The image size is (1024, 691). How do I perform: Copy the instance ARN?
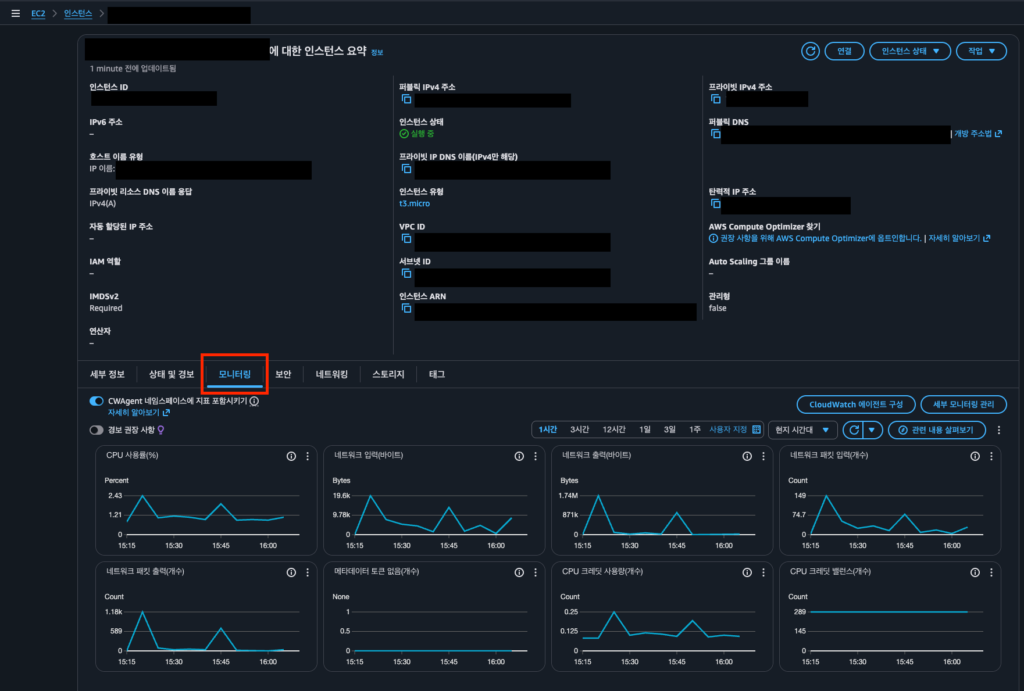click(407, 311)
